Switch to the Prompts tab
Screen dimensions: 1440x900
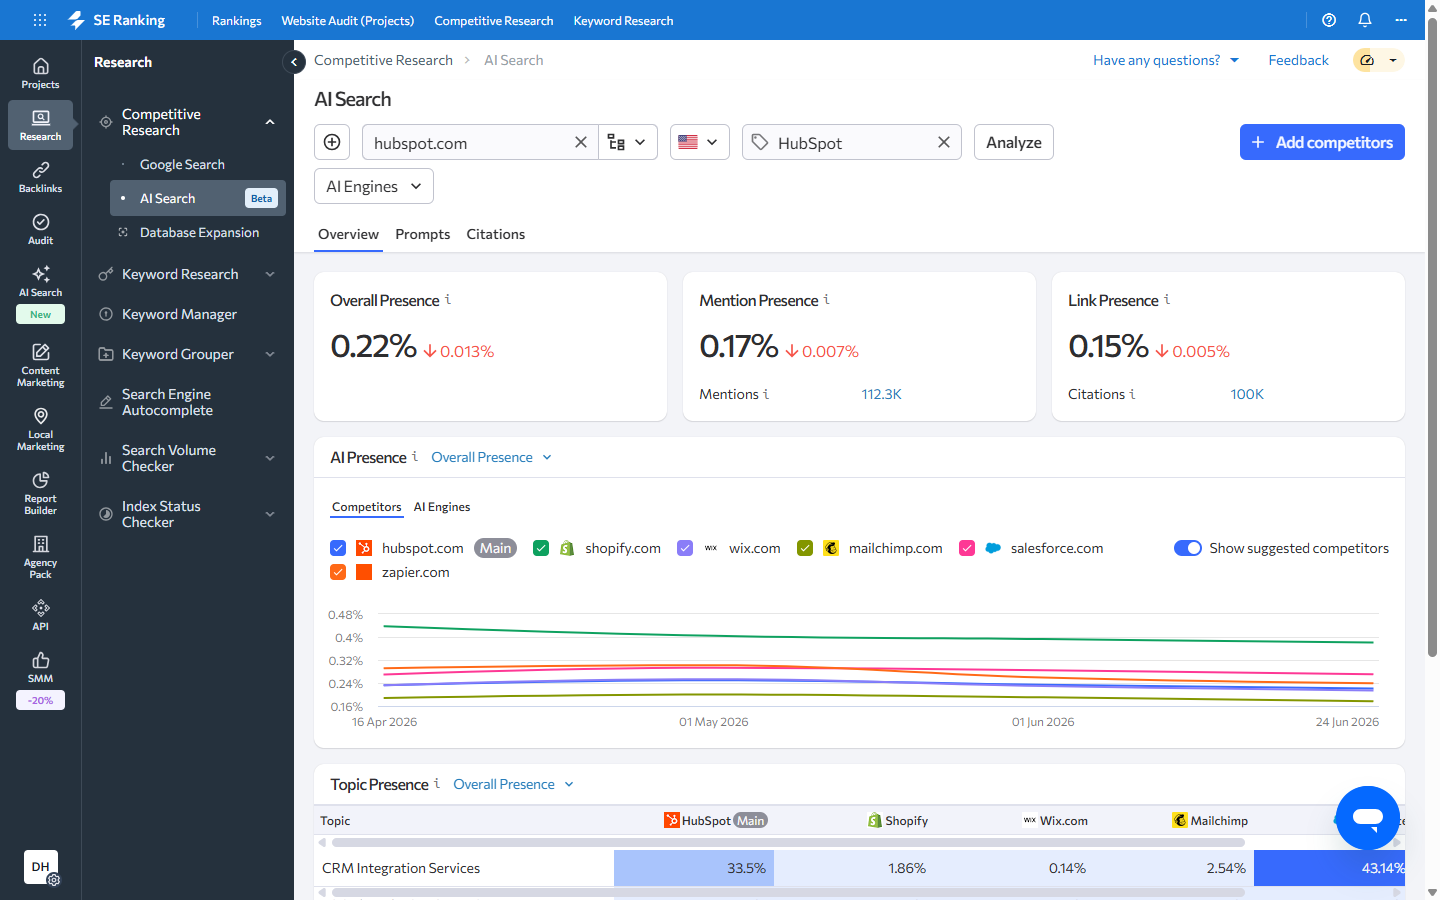click(x=422, y=234)
